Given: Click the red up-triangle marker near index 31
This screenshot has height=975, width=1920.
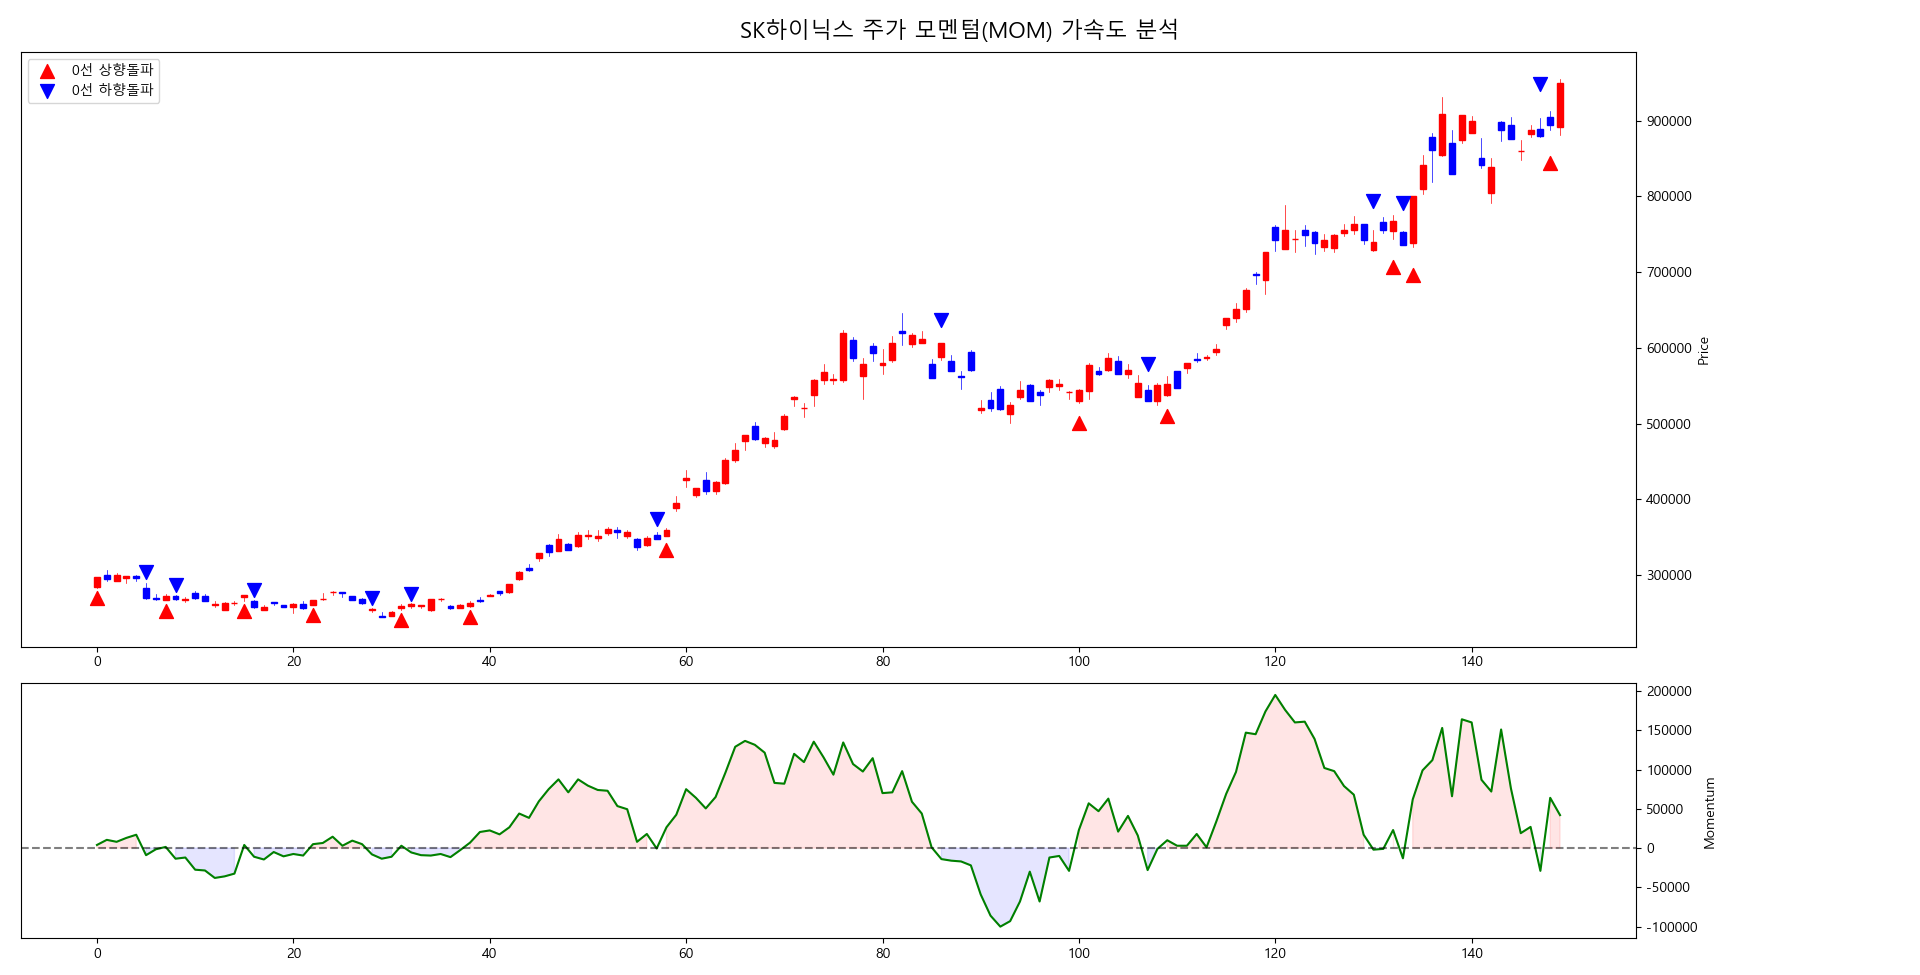Looking at the screenshot, I should (401, 620).
